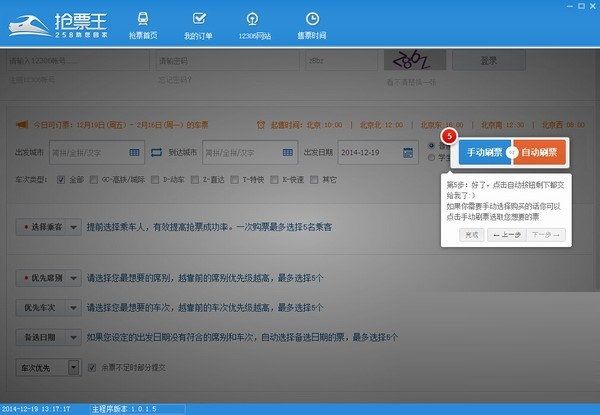Open the 车次优先 priority combo box
This screenshot has width=600, height=415.
click(x=48, y=368)
